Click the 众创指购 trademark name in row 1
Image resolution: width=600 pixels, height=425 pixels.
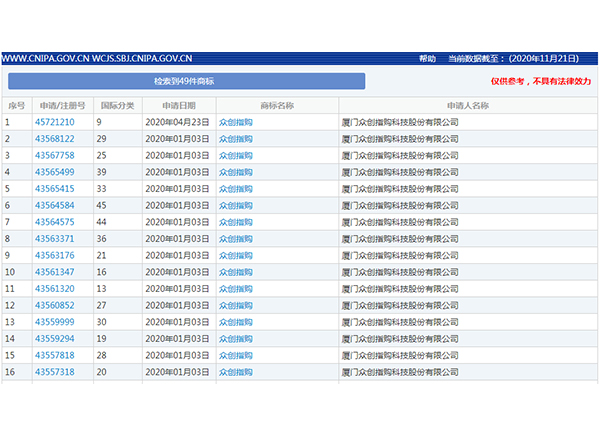pyautogui.click(x=236, y=123)
